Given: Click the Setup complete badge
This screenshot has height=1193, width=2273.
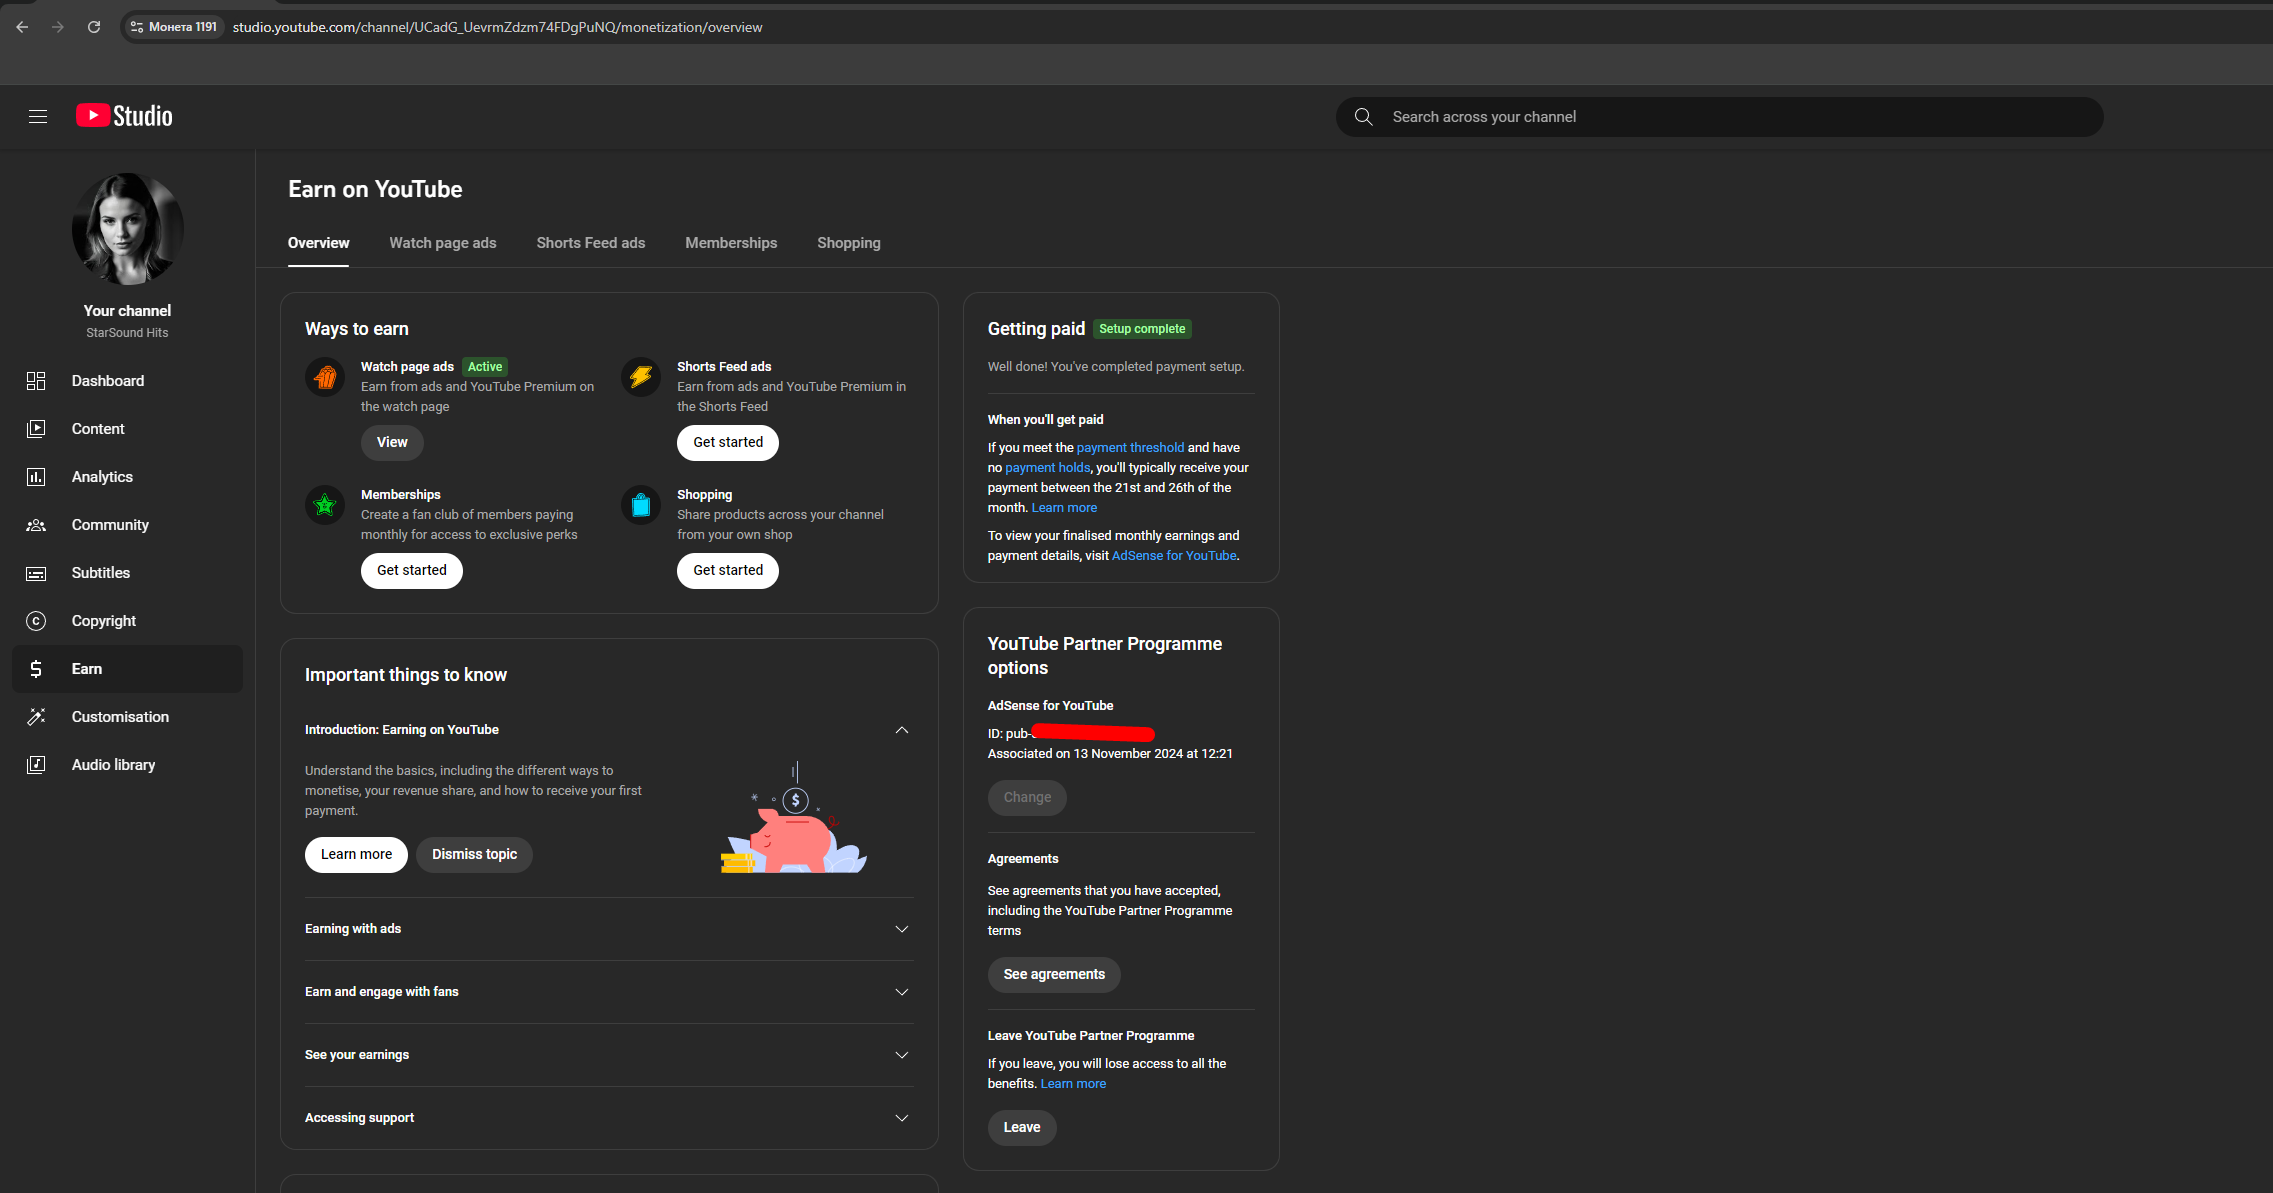Looking at the screenshot, I should click(1142, 329).
